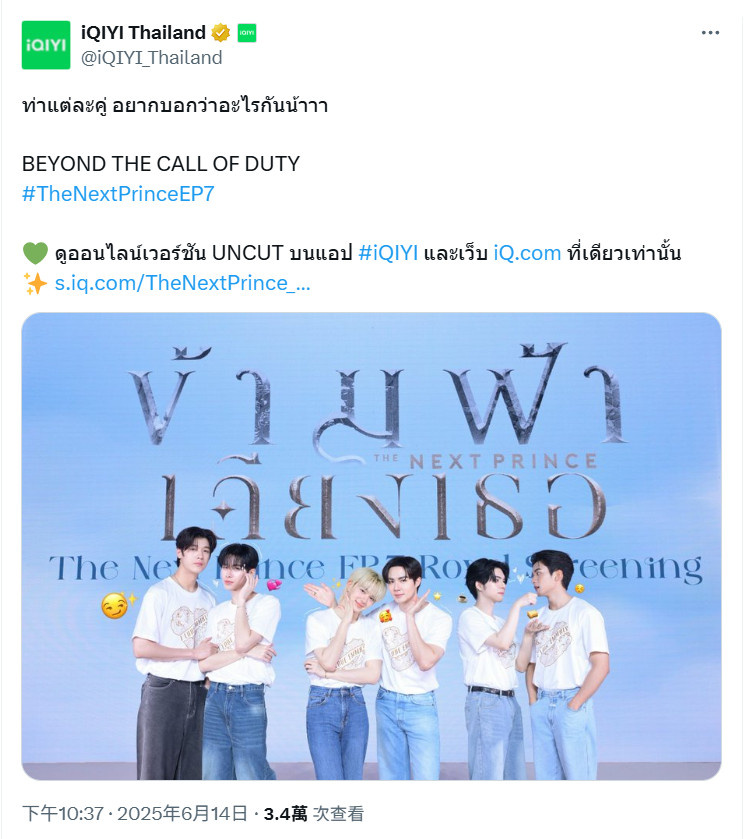Click the smirking emoji sticker in the photo
The image size is (744, 839).
point(116,606)
